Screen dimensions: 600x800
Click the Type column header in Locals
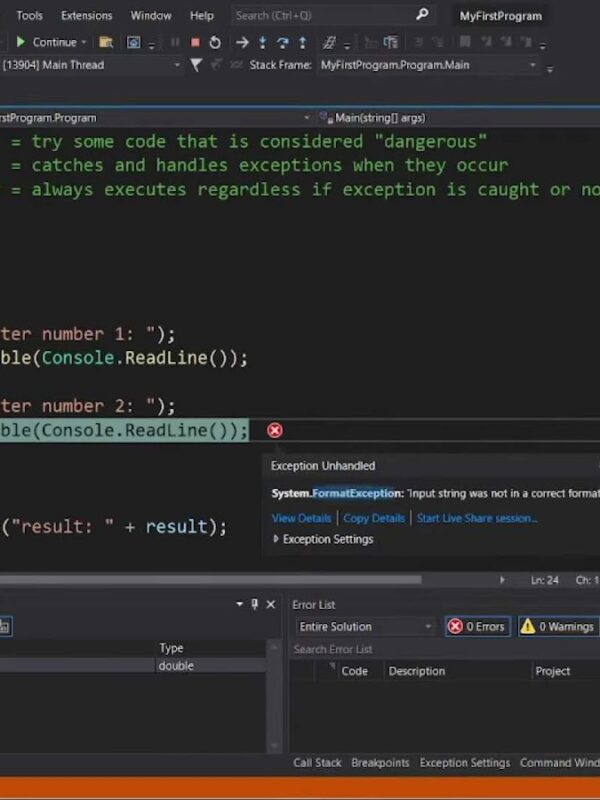pos(171,648)
